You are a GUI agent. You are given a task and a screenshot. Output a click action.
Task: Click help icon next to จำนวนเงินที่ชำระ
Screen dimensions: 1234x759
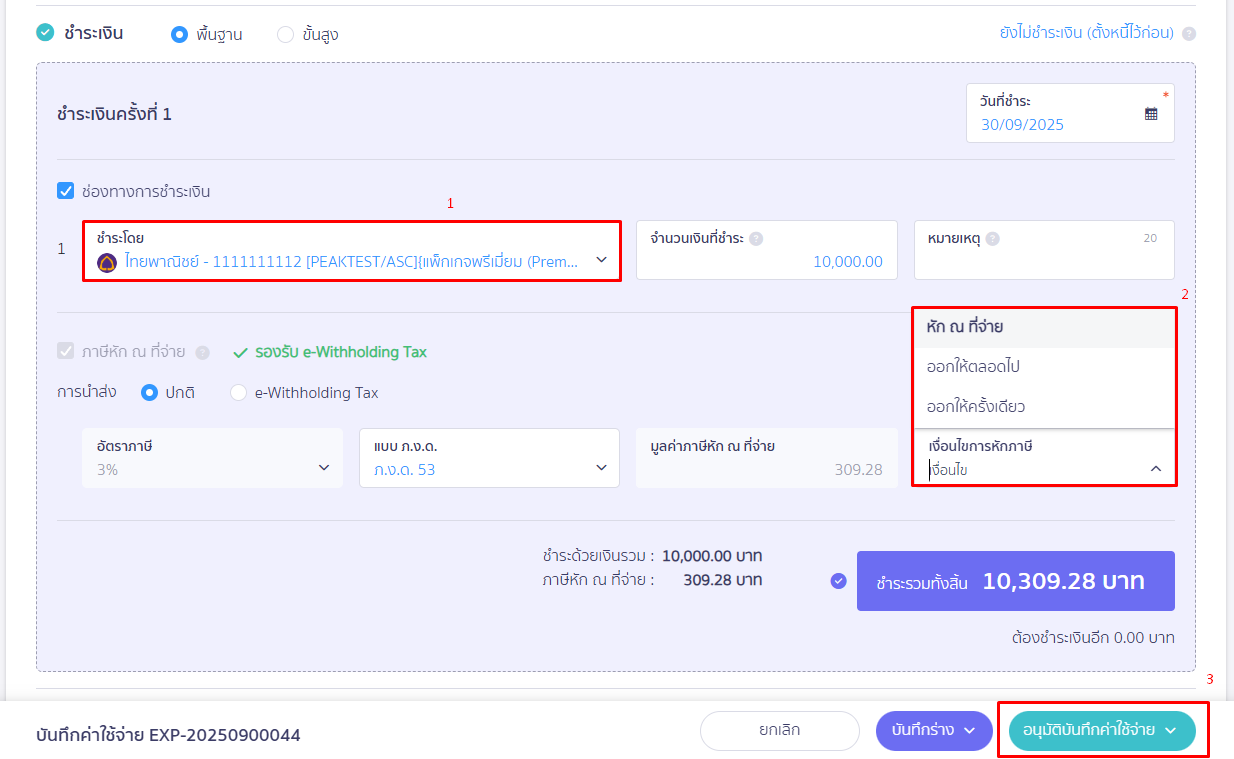coord(756,239)
